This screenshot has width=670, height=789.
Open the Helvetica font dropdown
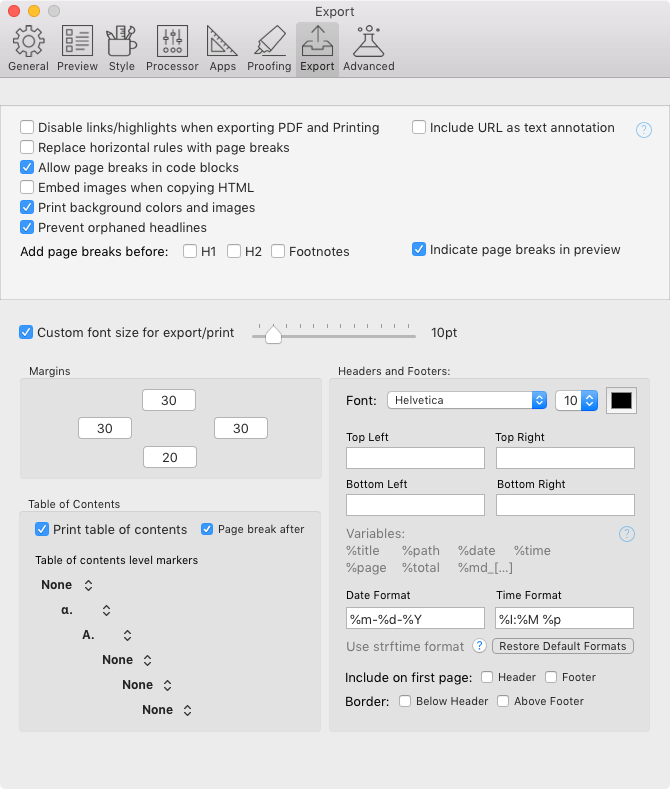467,400
